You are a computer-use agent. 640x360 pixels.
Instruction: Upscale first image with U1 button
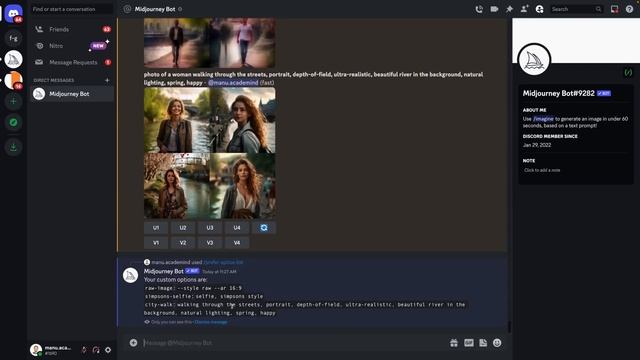click(x=156, y=228)
